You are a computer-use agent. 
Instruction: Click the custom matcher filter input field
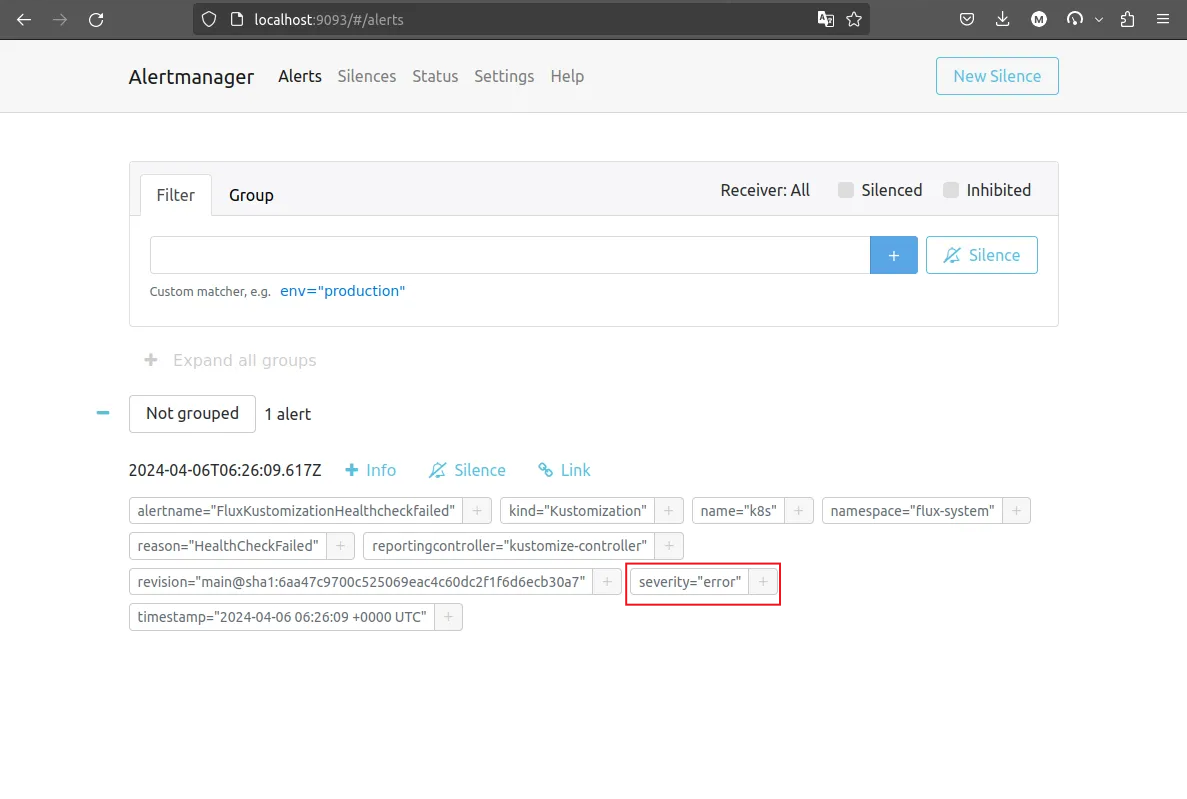[509, 255]
